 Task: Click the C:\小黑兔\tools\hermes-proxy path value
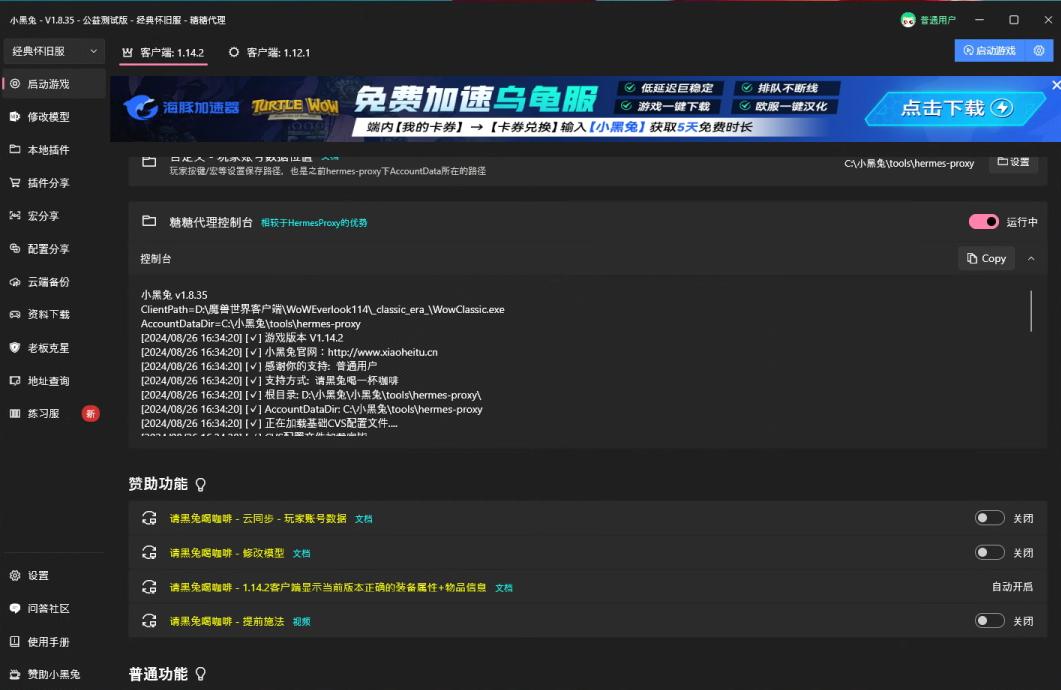pyautogui.click(x=909, y=163)
